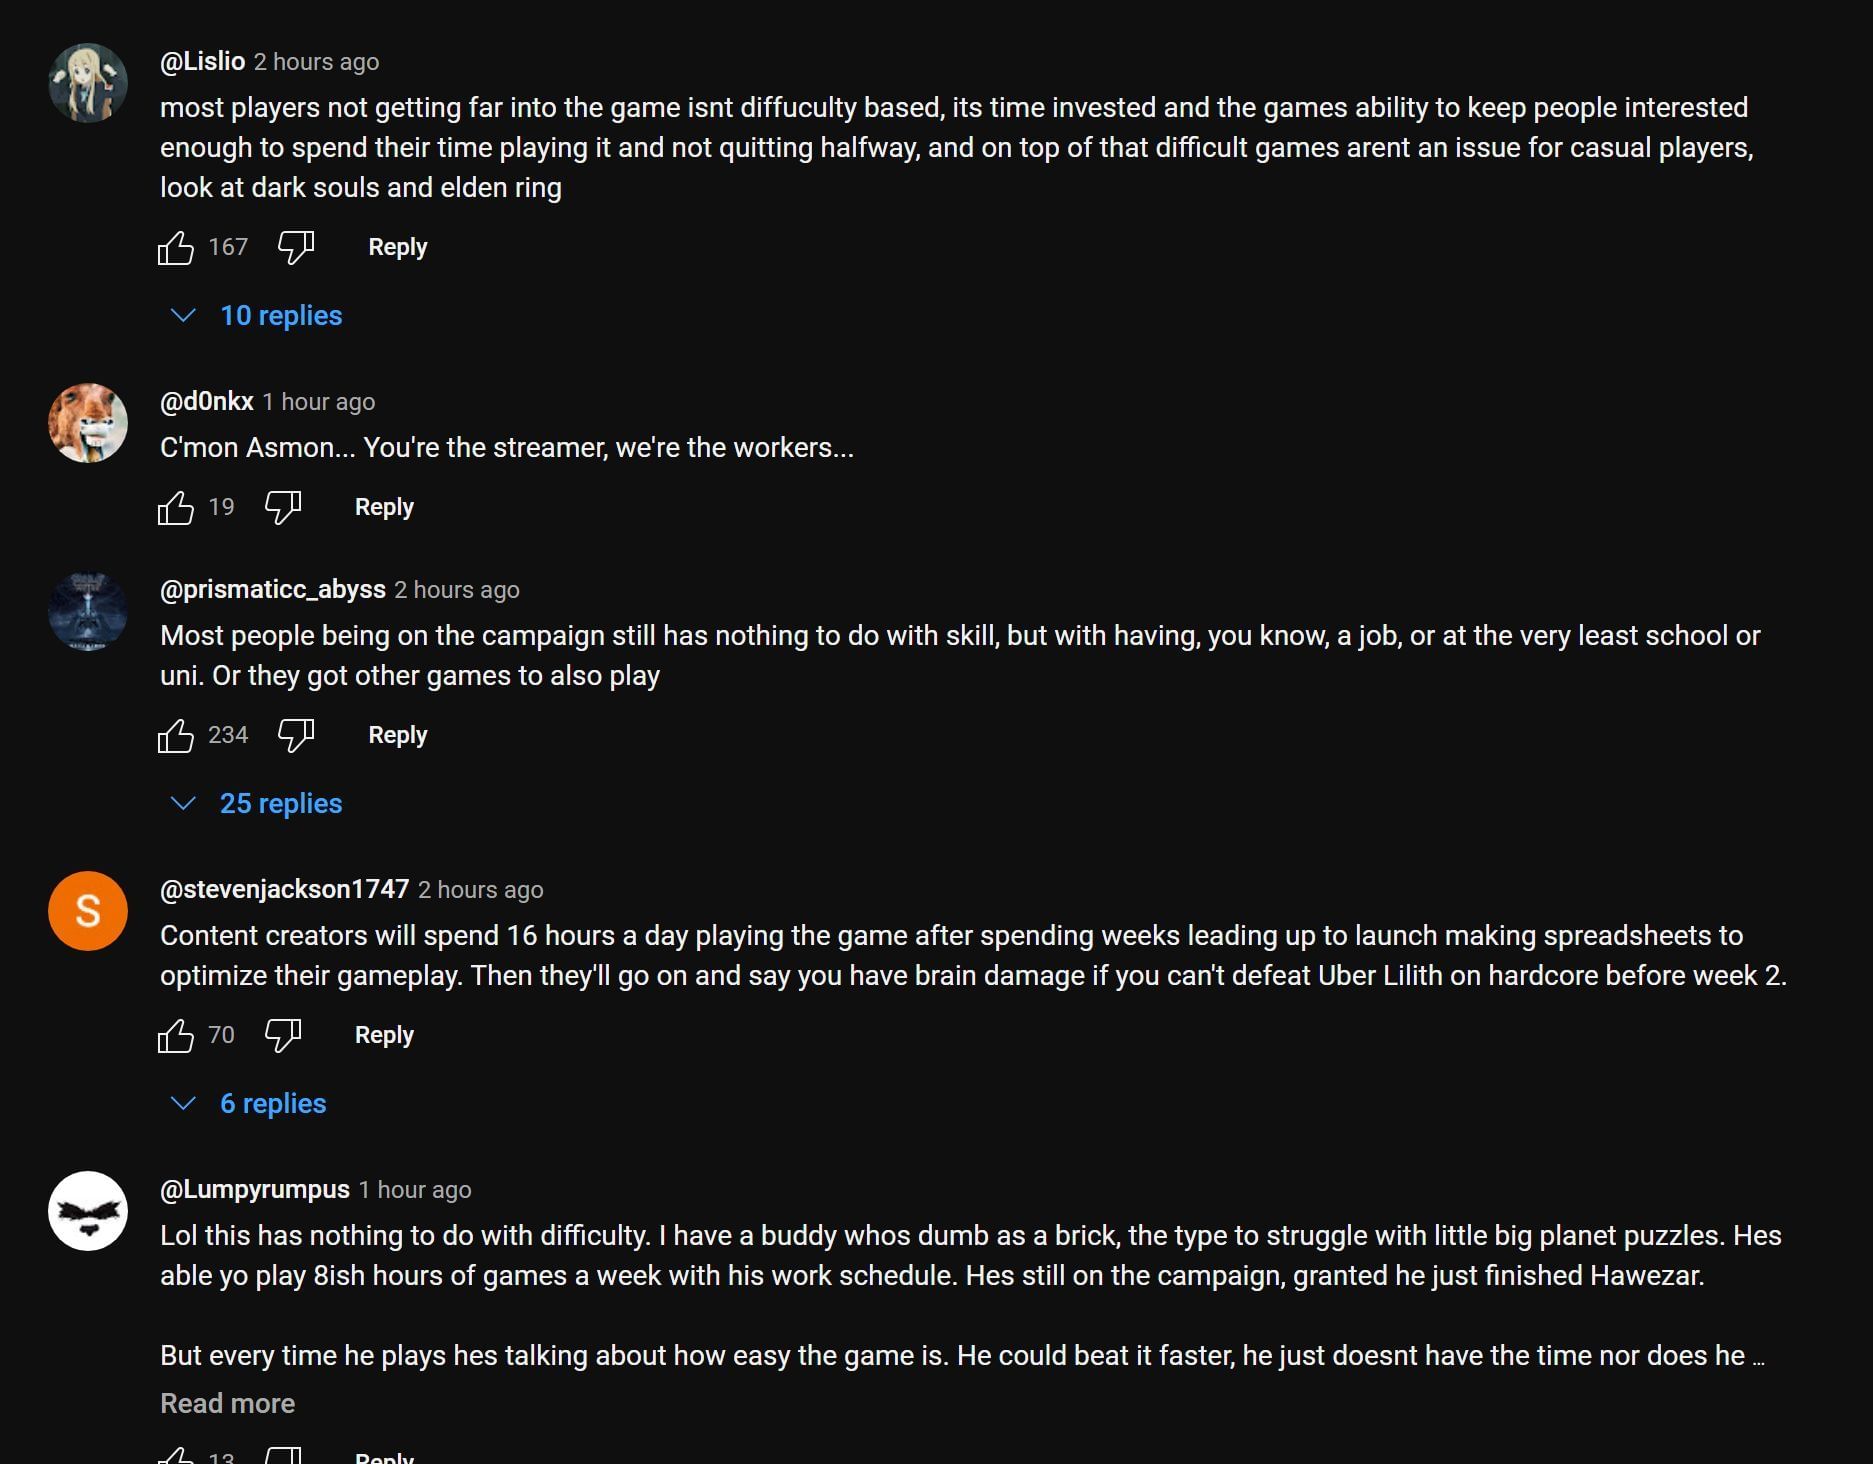Reply to @Lislio's comment
The image size is (1873, 1464).
click(397, 247)
